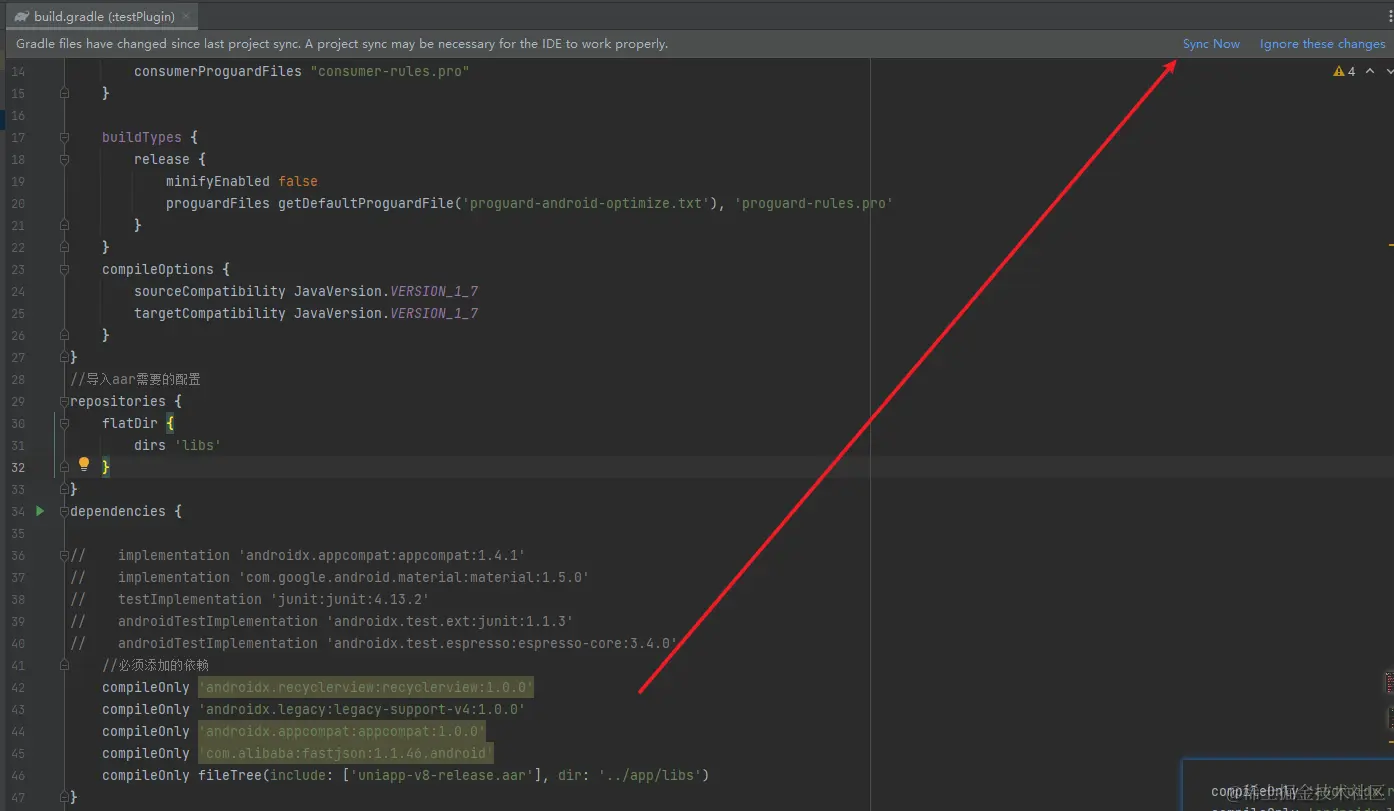Screen dimensions: 1394x811
Task: Collapse the repositories block fold marker
Action: tap(65, 401)
